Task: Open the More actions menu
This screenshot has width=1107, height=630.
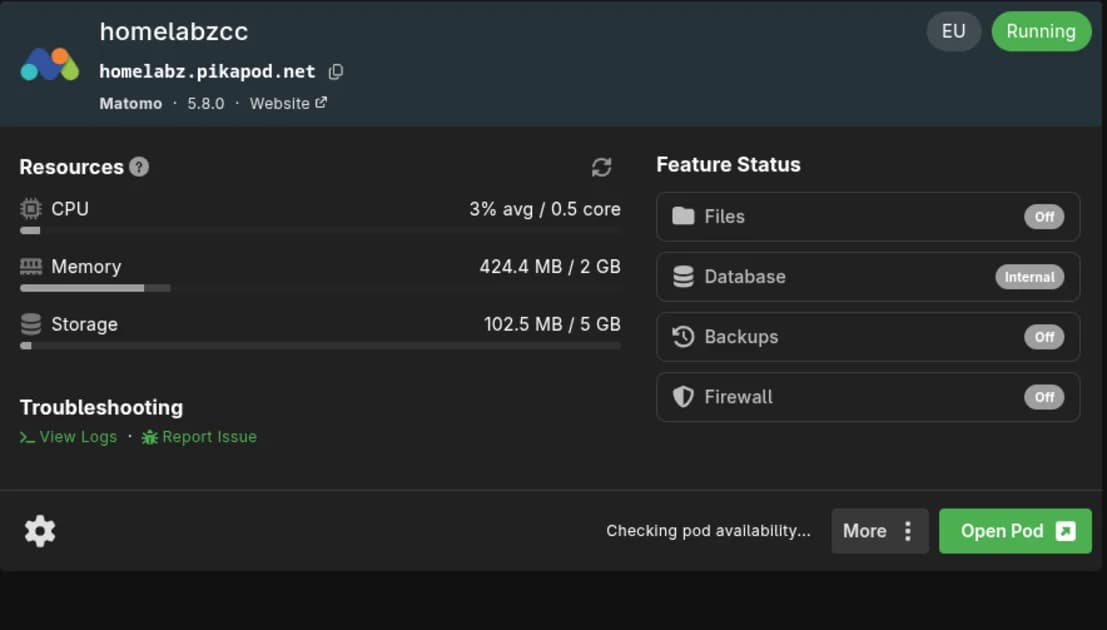Action: pyautogui.click(x=879, y=531)
